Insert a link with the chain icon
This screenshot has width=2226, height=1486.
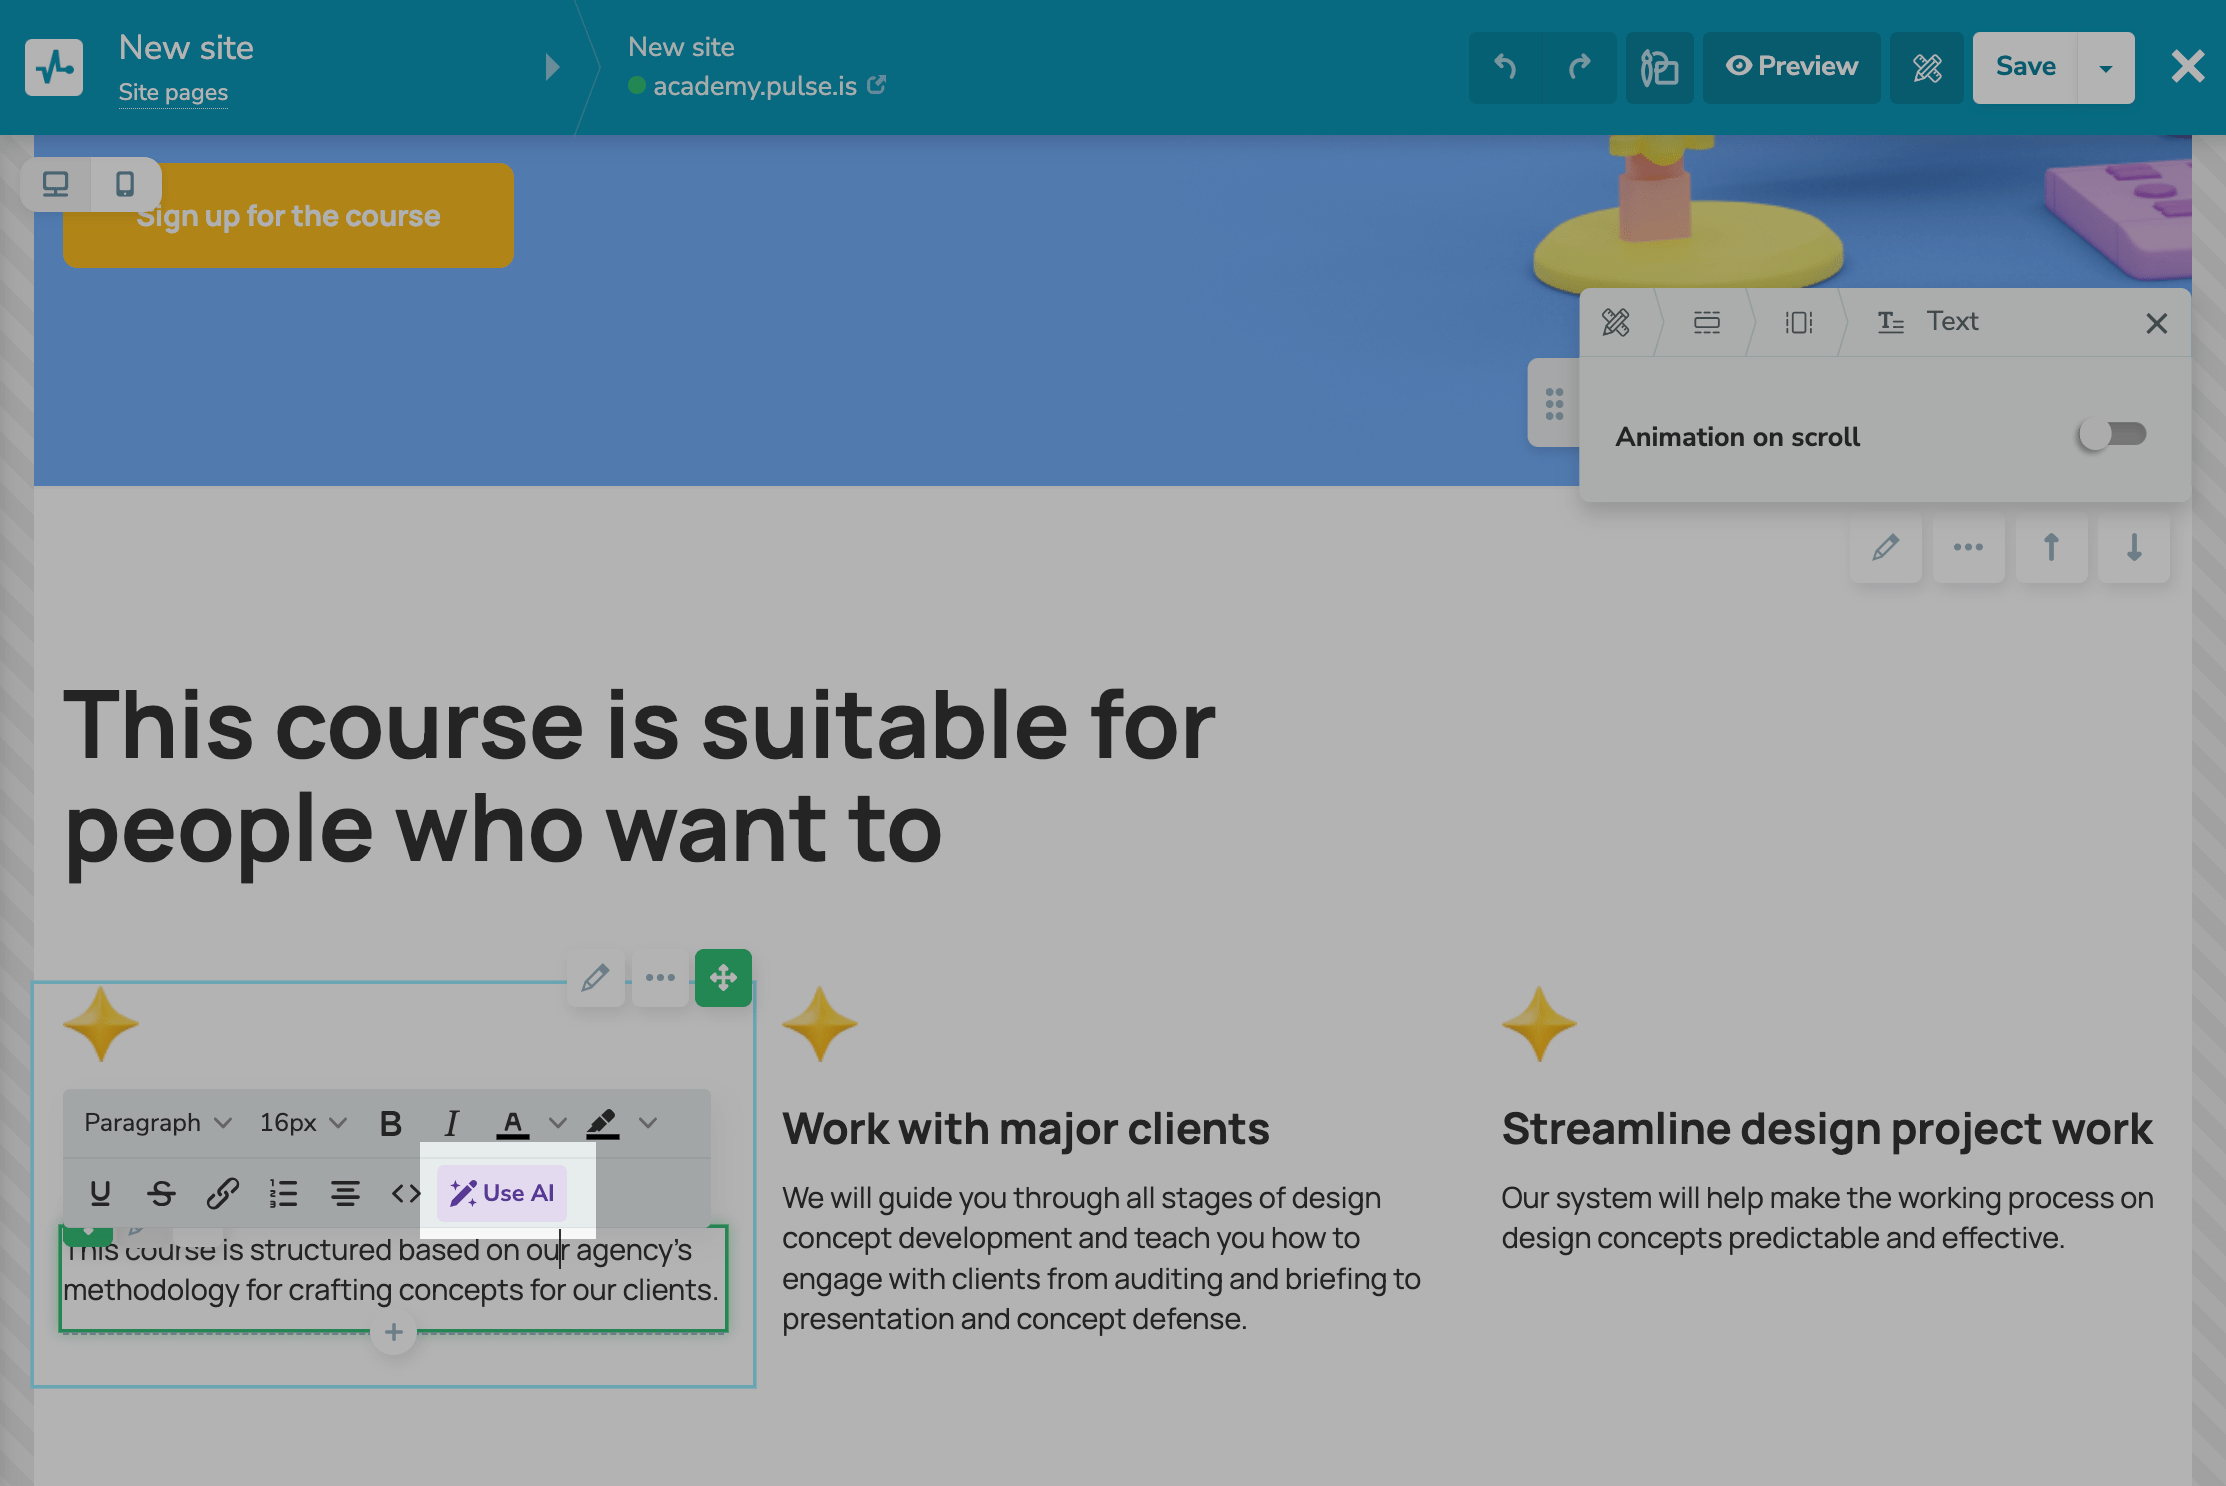point(222,1192)
